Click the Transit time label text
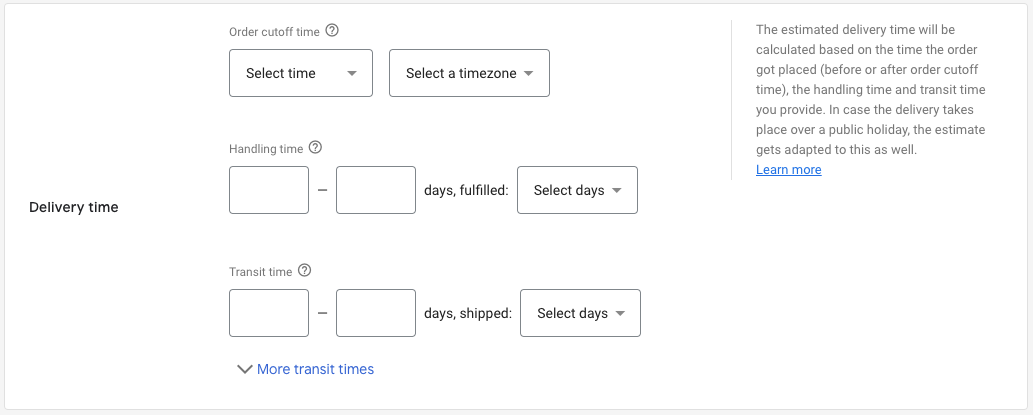 (x=260, y=272)
